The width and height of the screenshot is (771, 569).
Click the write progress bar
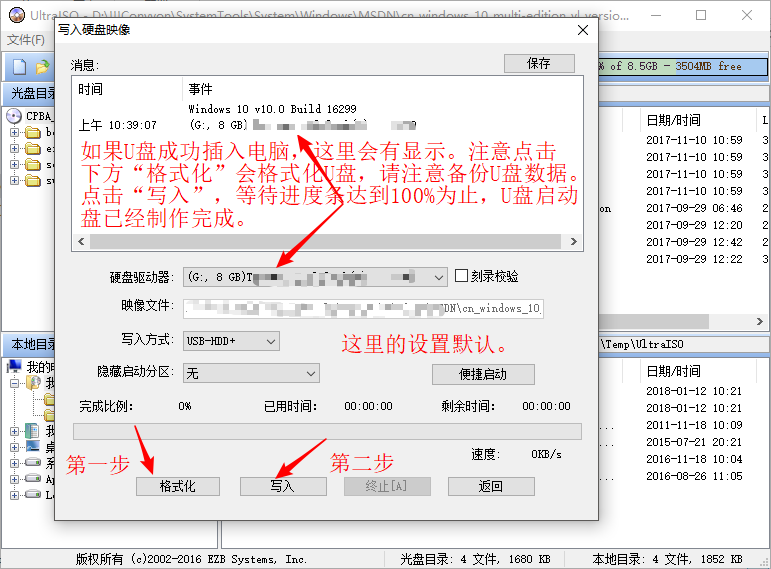[327, 431]
